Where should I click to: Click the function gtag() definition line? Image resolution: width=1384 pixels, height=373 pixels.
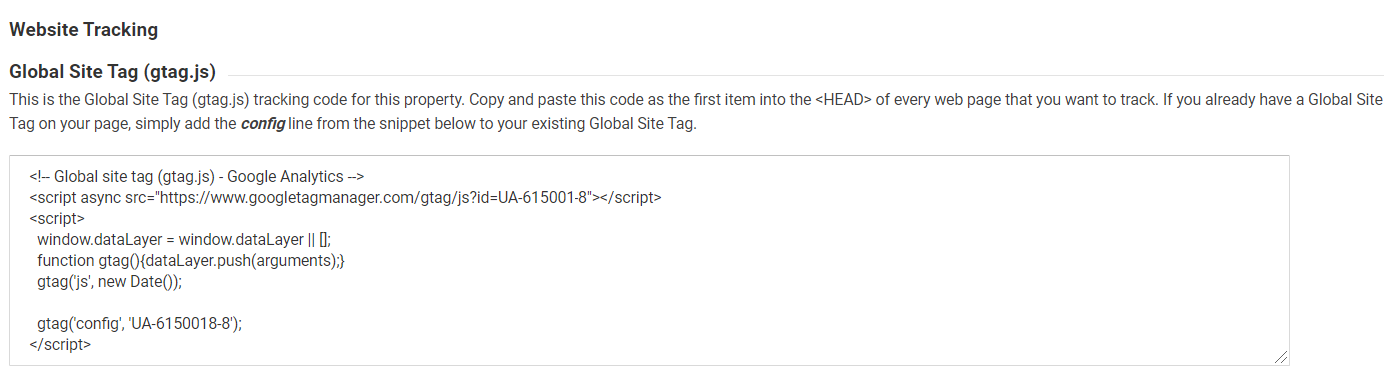point(190,260)
